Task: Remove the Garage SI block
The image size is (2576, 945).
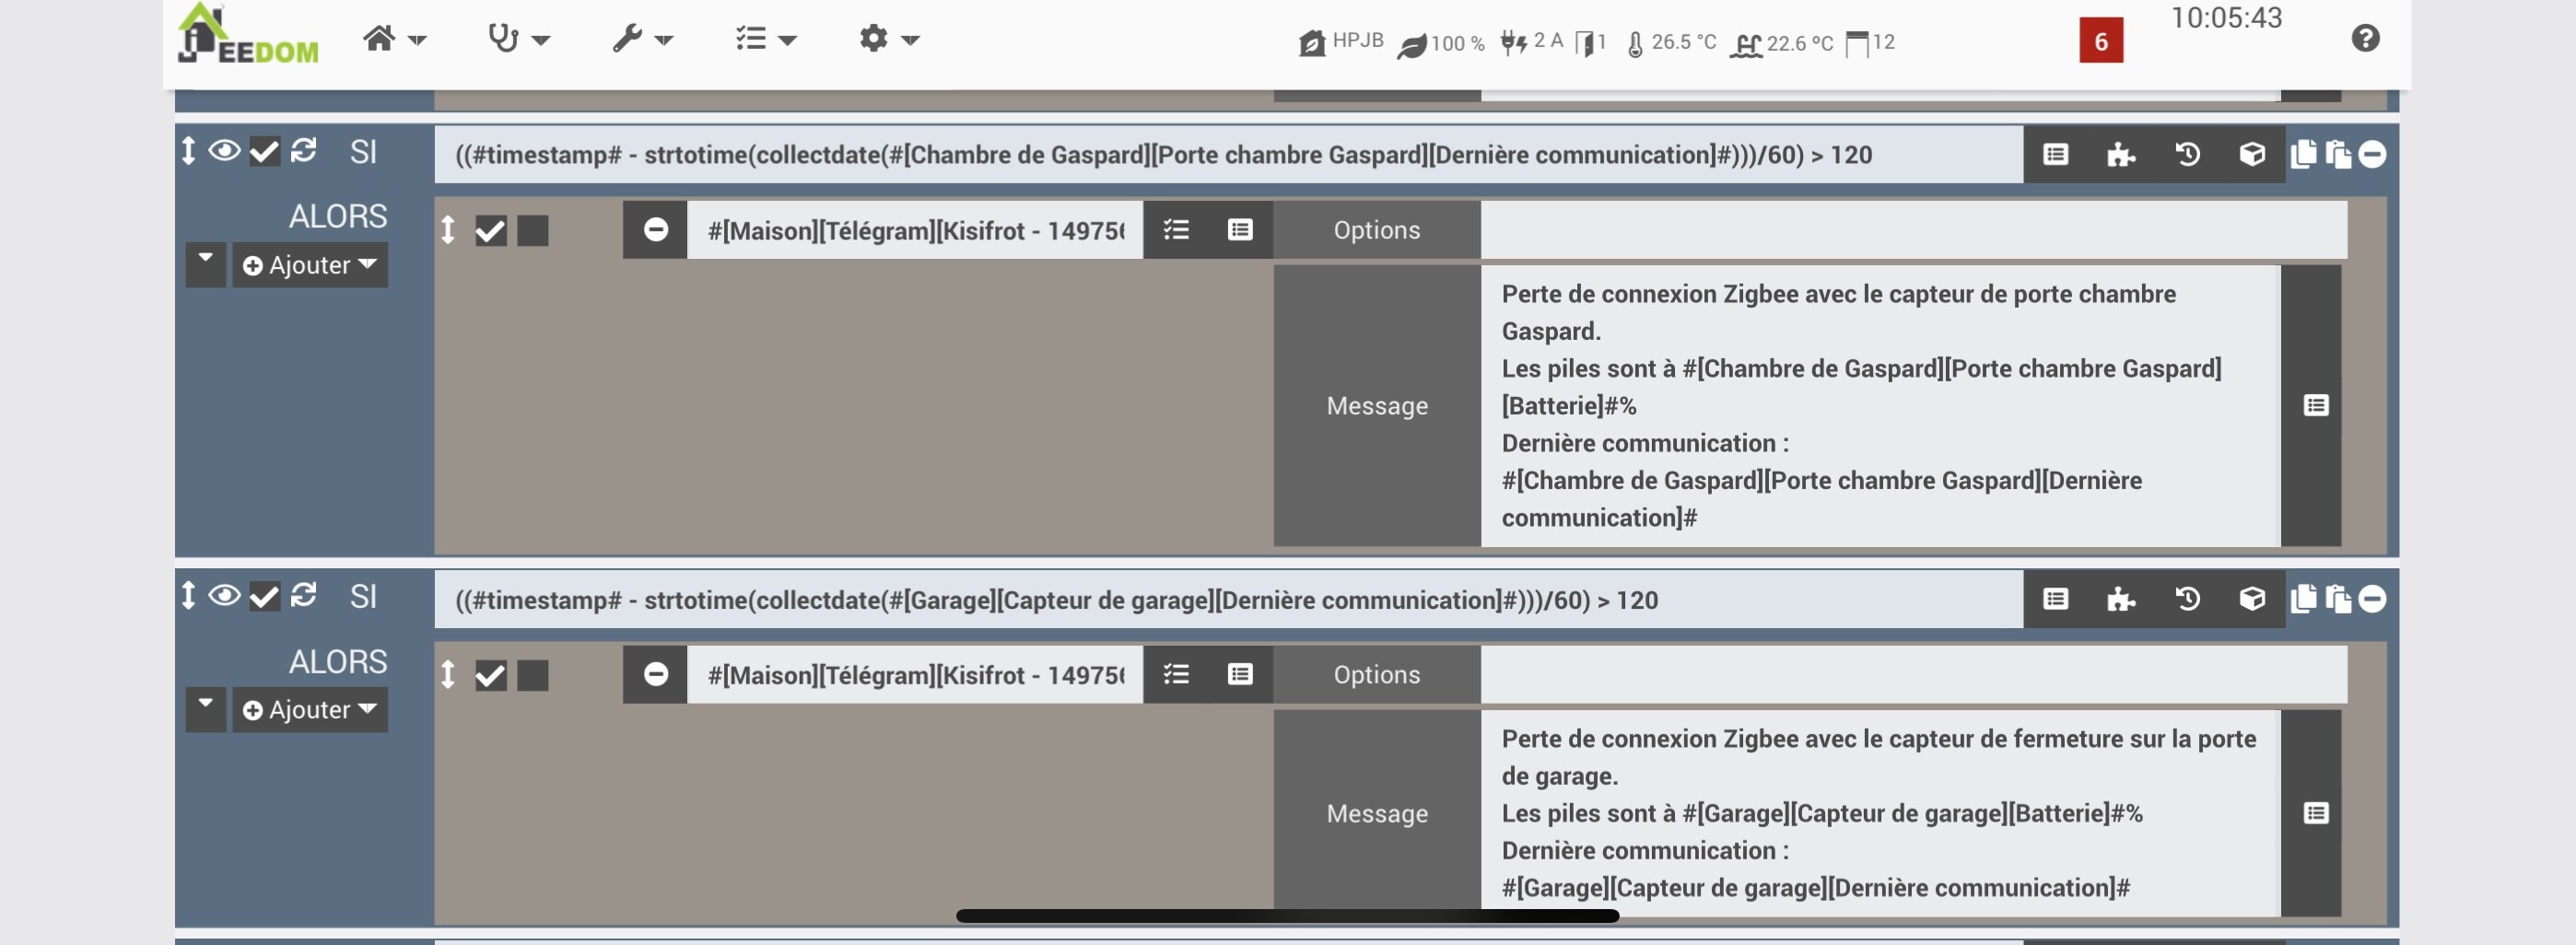Action: pos(2372,599)
